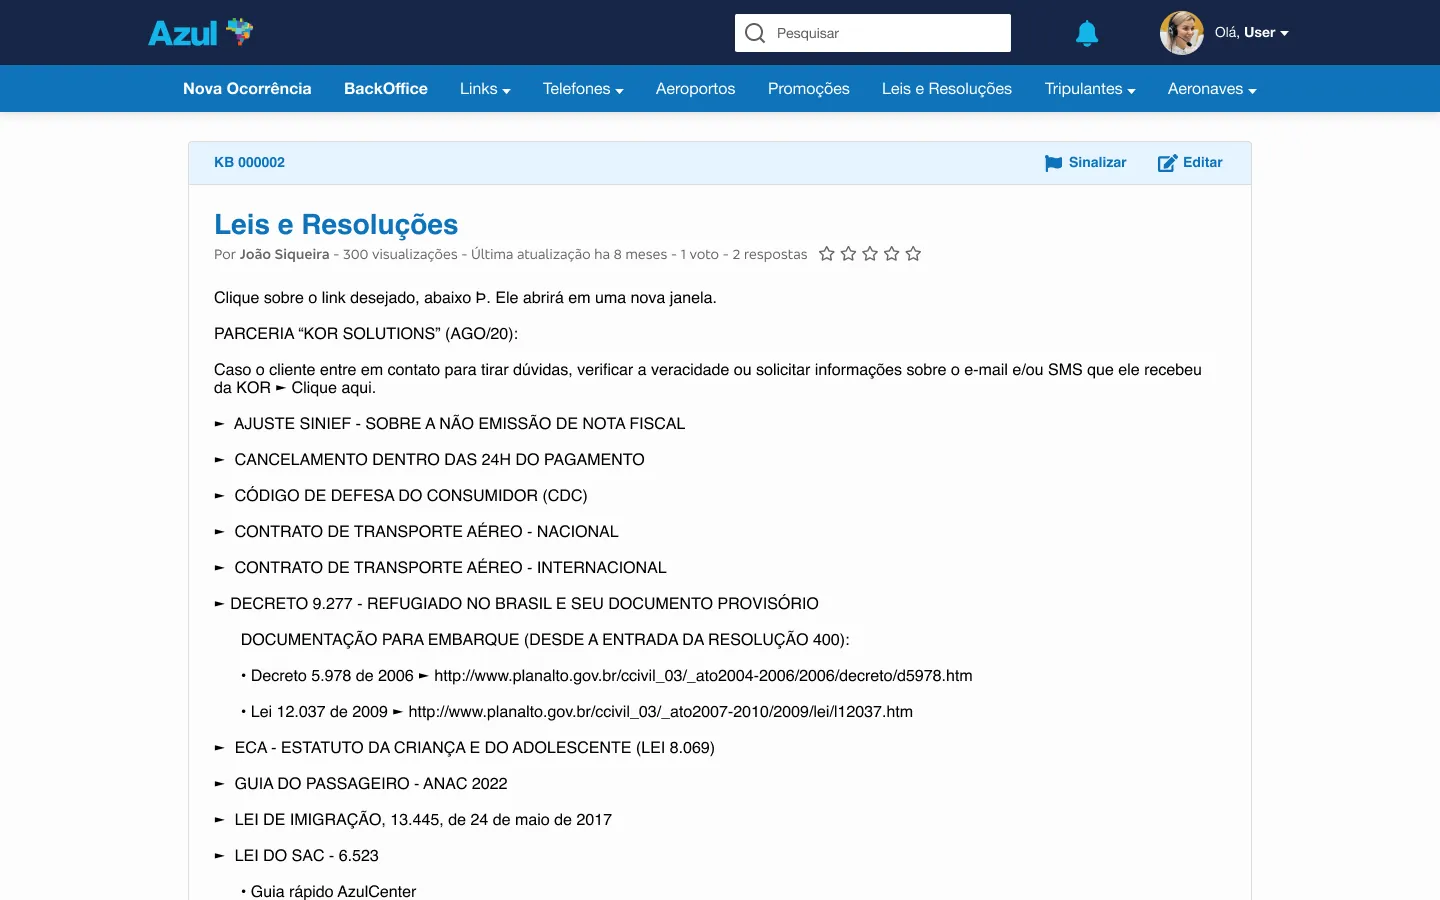Open CANCELAMENTO DENTRO DAS 24H DO PAGAMENTO
The width and height of the screenshot is (1440, 900).
click(x=439, y=460)
